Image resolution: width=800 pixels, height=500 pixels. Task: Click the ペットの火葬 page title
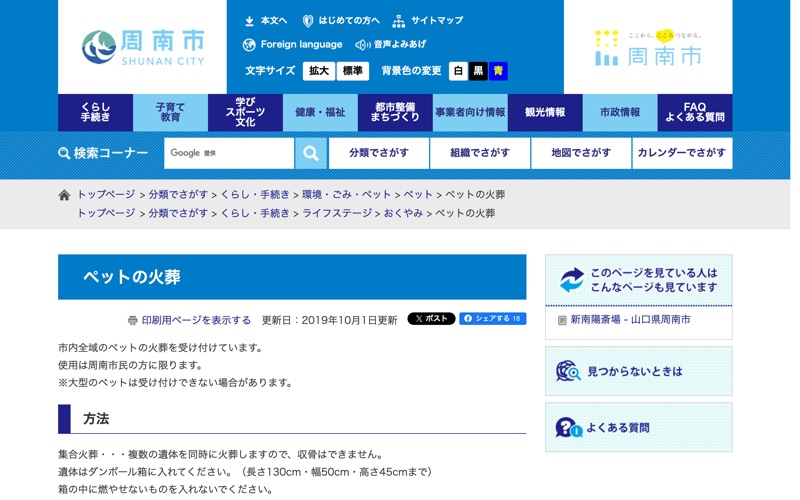click(x=132, y=277)
